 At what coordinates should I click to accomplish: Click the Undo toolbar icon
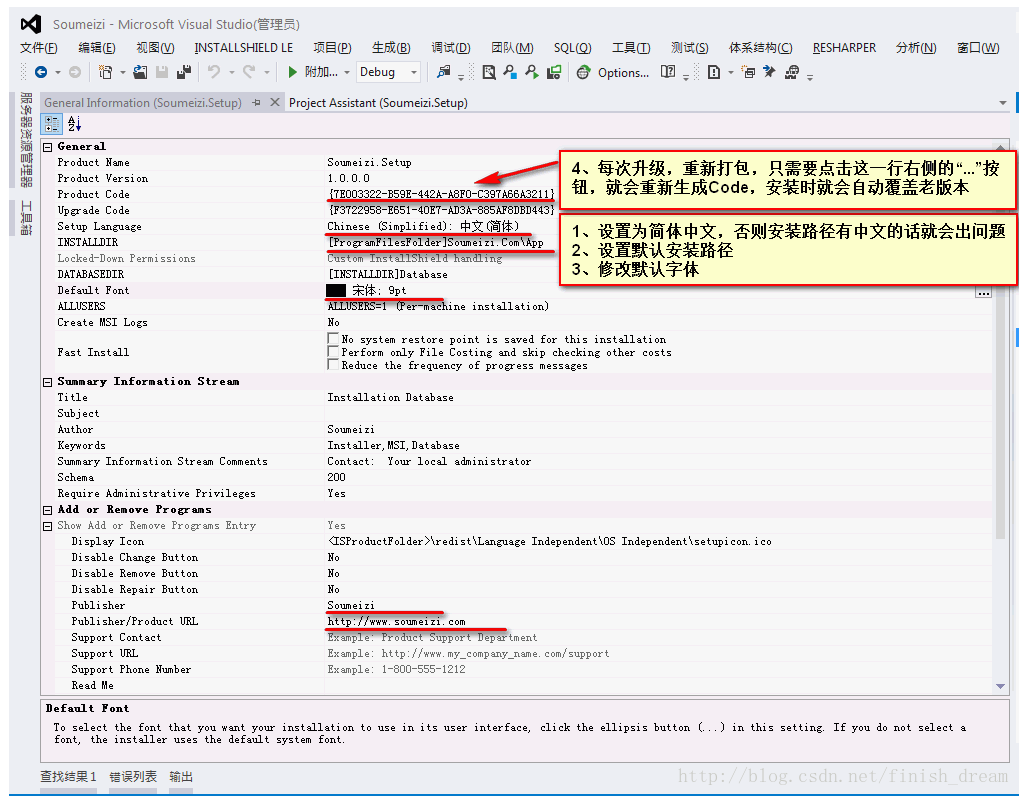coord(214,72)
